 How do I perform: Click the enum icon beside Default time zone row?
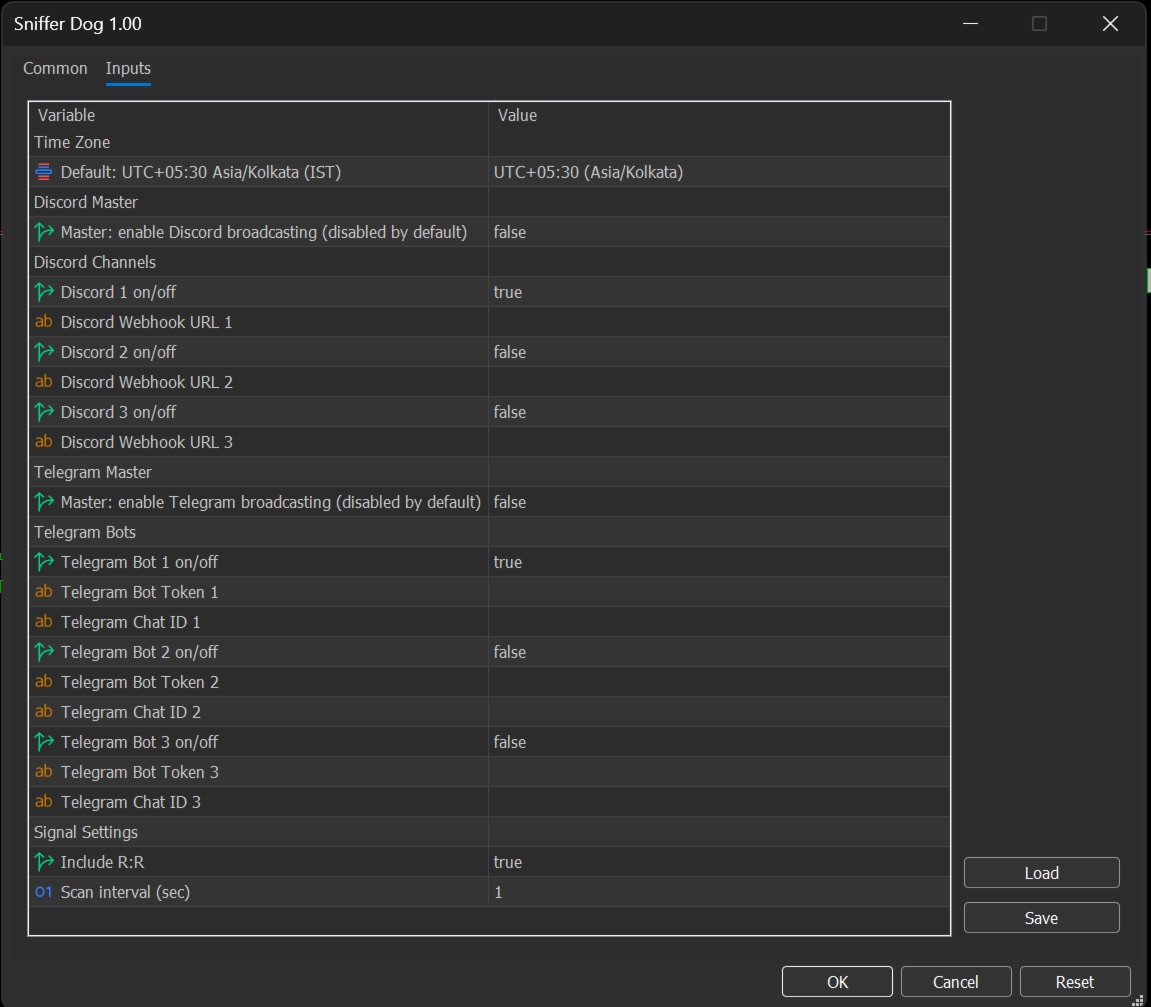click(44, 172)
